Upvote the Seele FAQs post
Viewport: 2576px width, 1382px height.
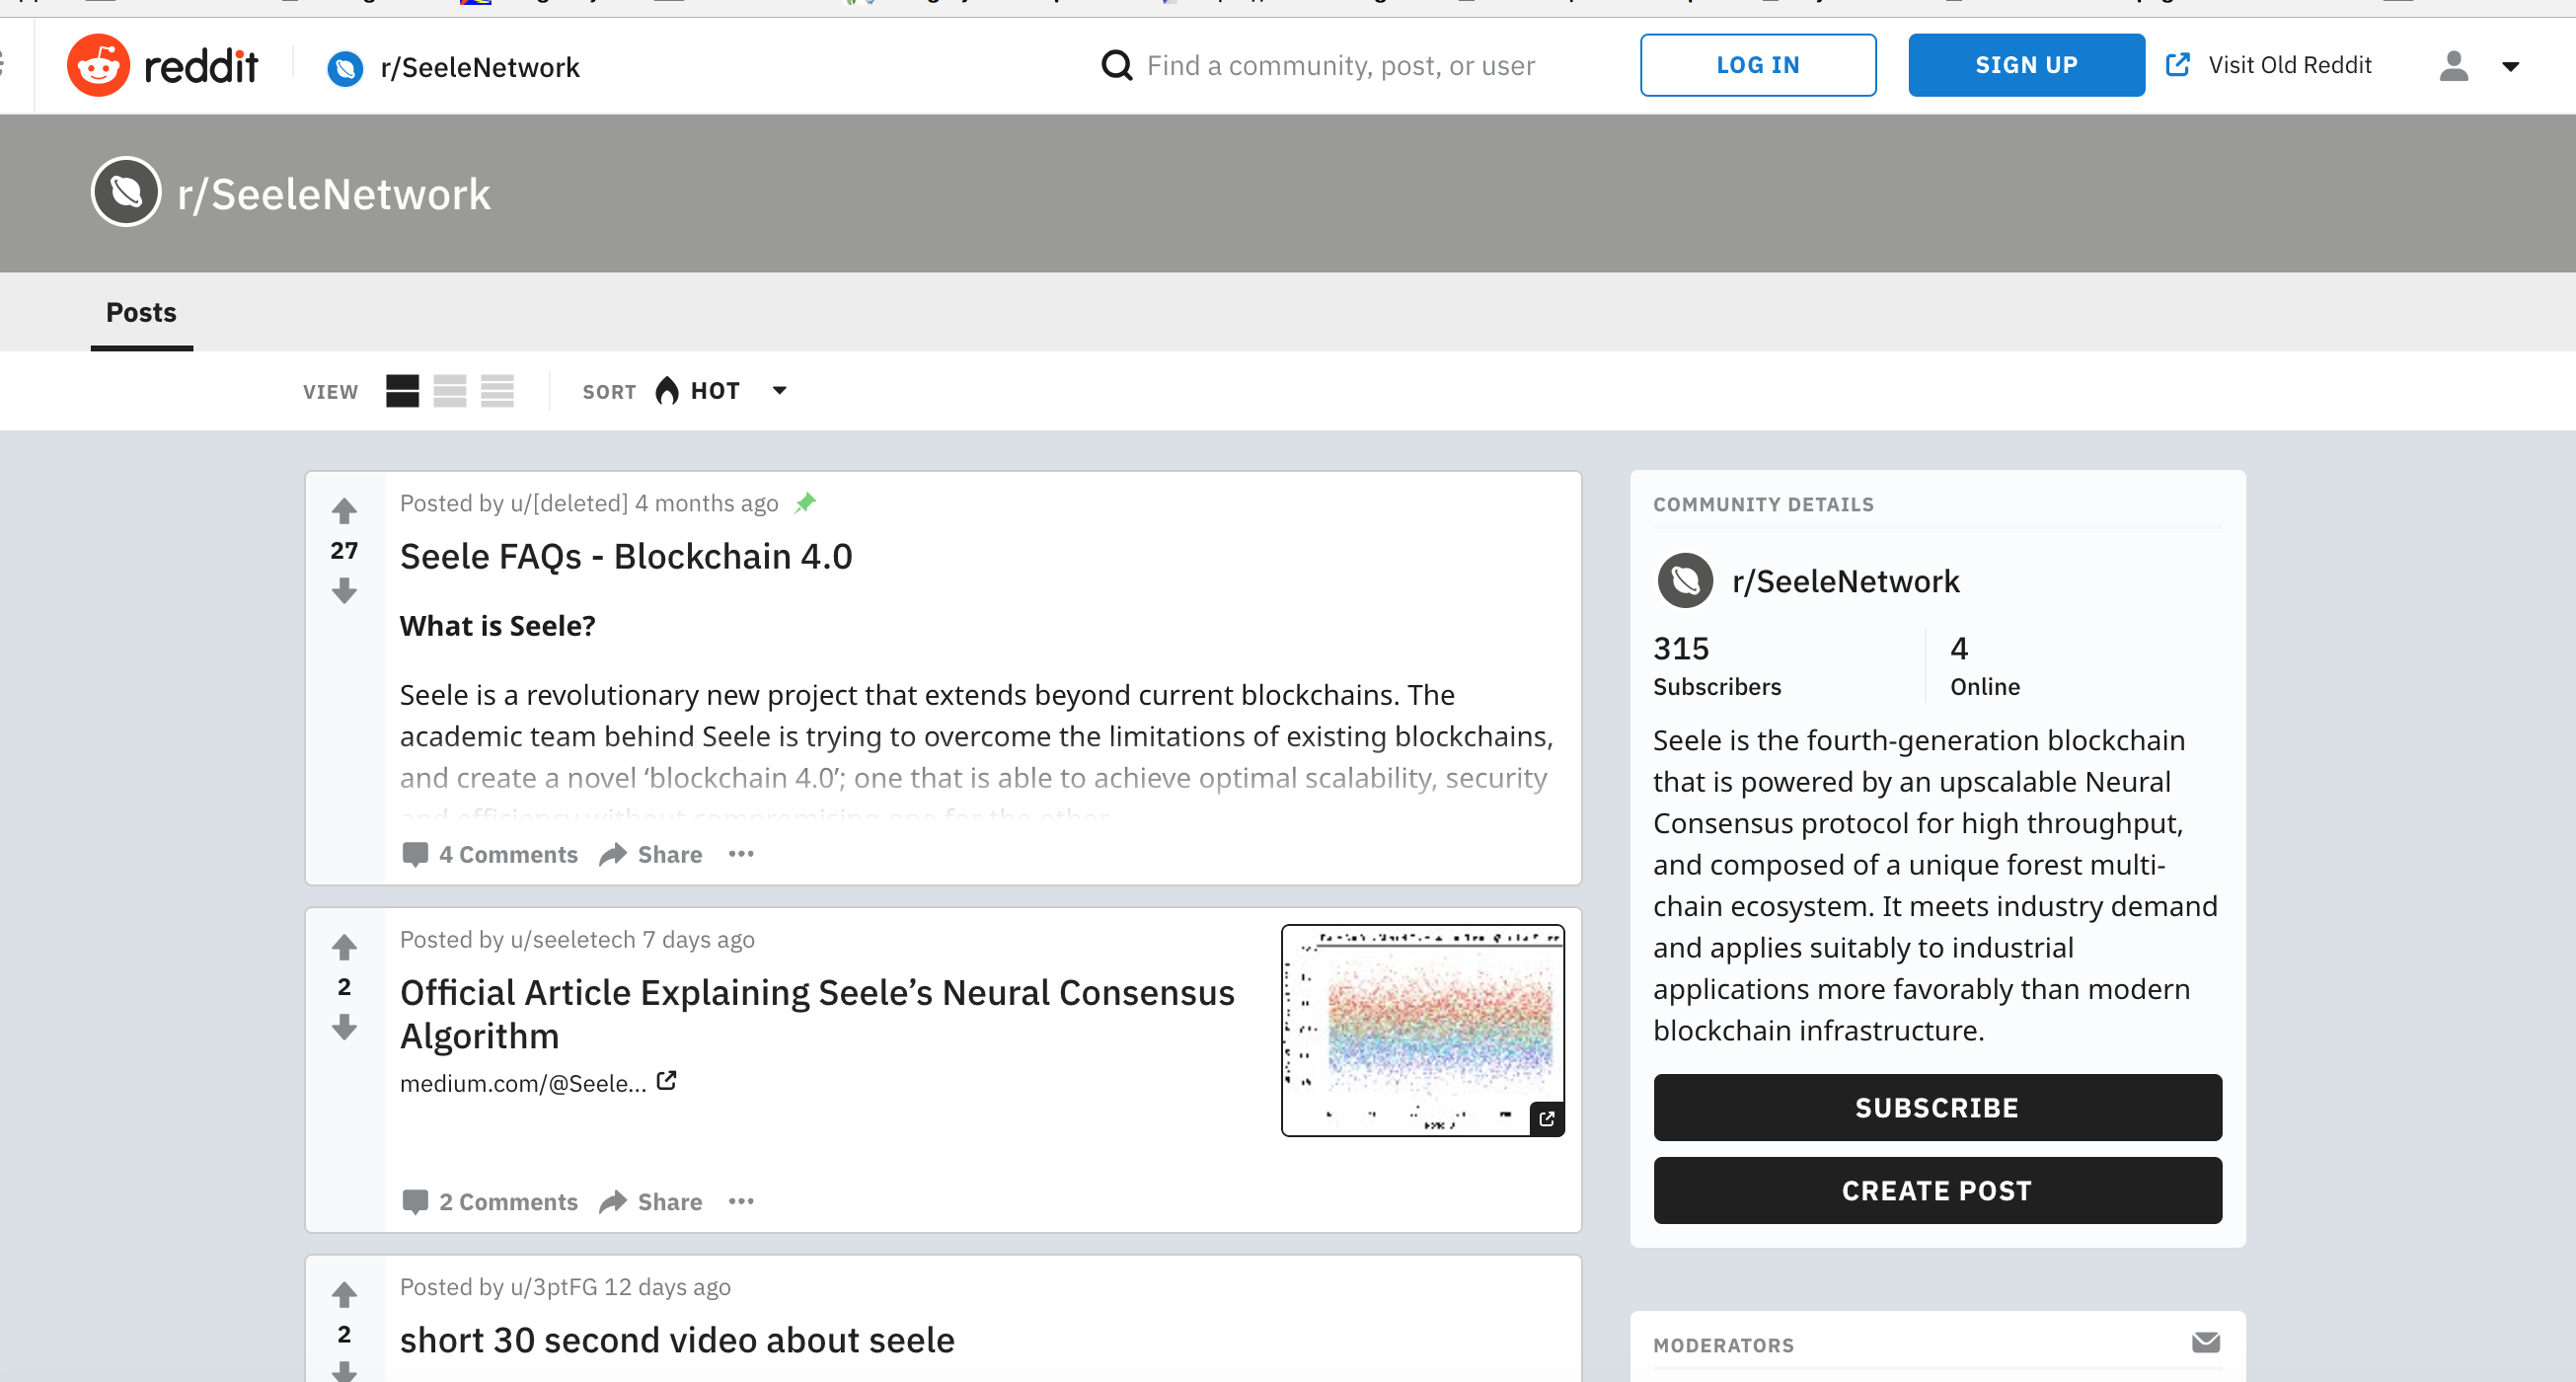pos(344,511)
